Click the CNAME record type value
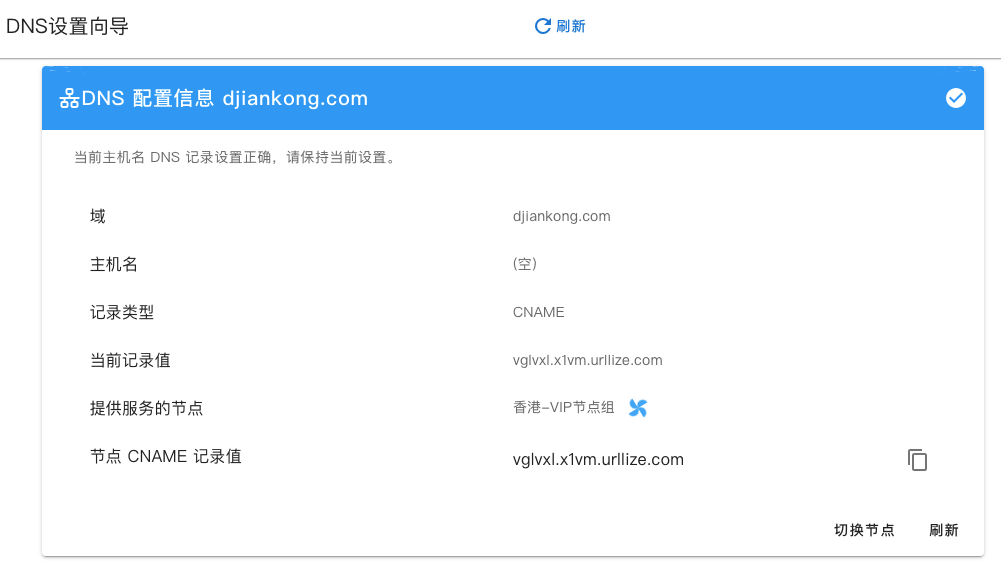 click(x=539, y=312)
